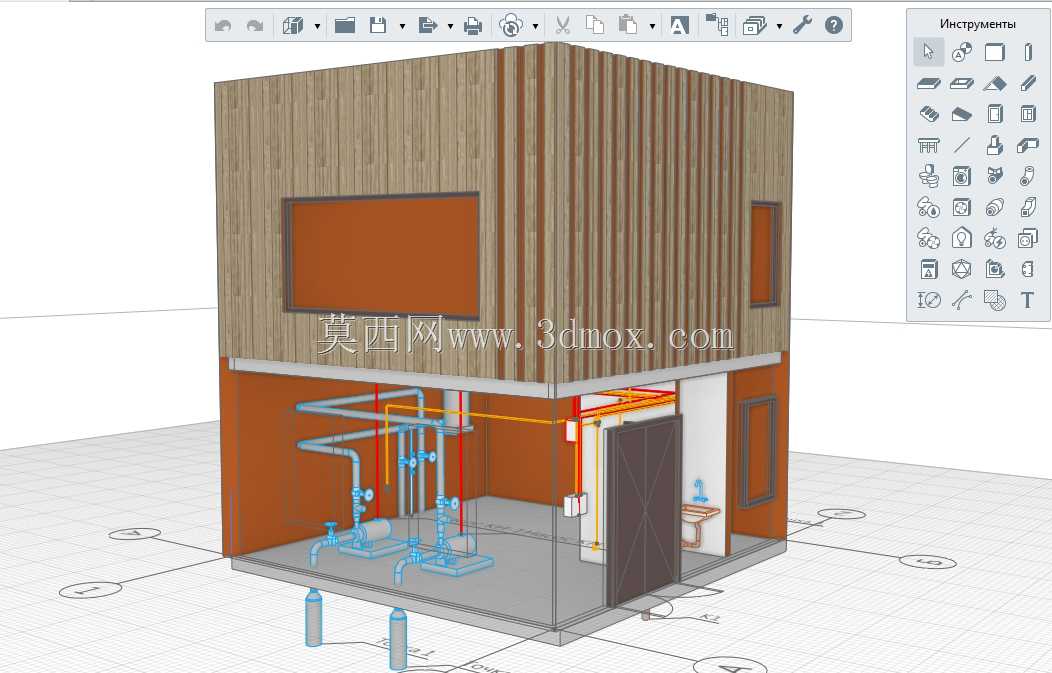Select the Text 'T' tool
1052x673 pixels.
[x=1028, y=300]
